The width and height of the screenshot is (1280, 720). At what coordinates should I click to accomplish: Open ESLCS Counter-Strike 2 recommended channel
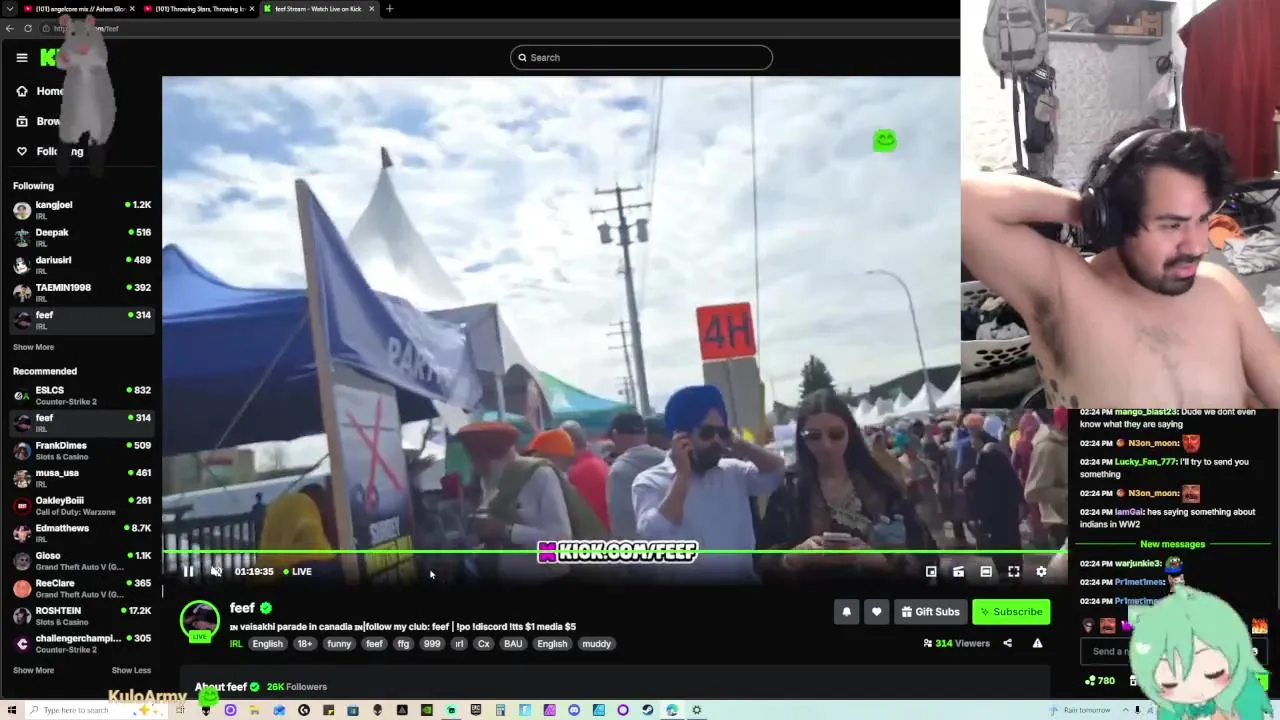click(x=81, y=395)
